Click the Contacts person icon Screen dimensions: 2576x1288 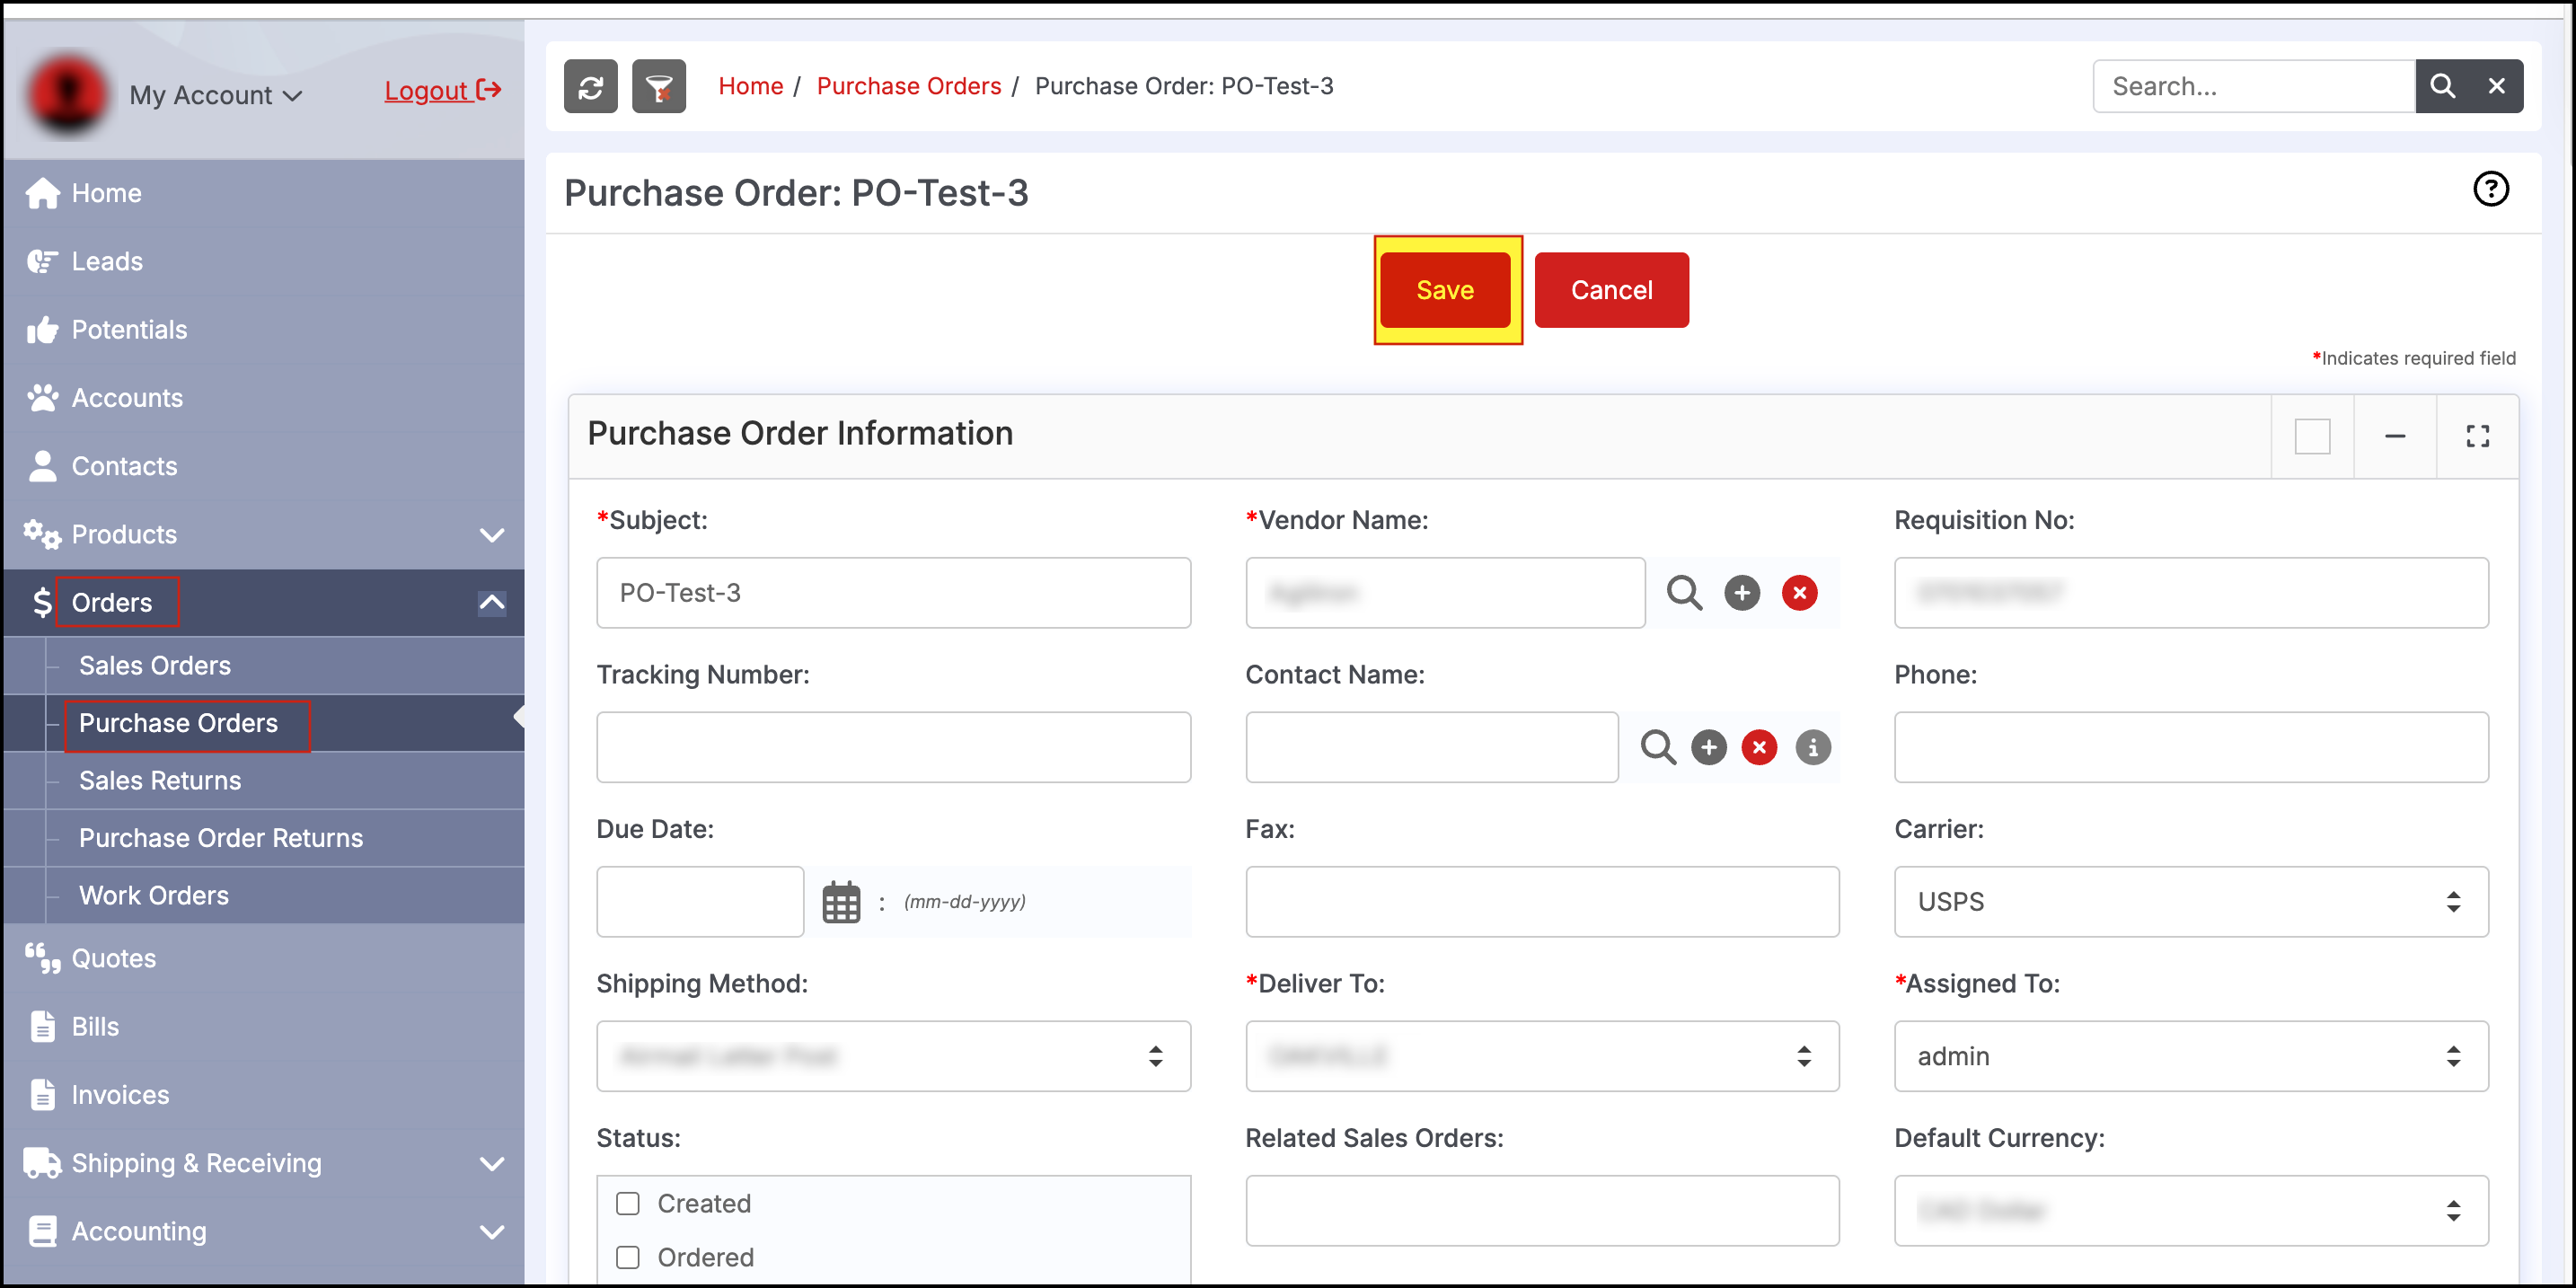click(43, 466)
